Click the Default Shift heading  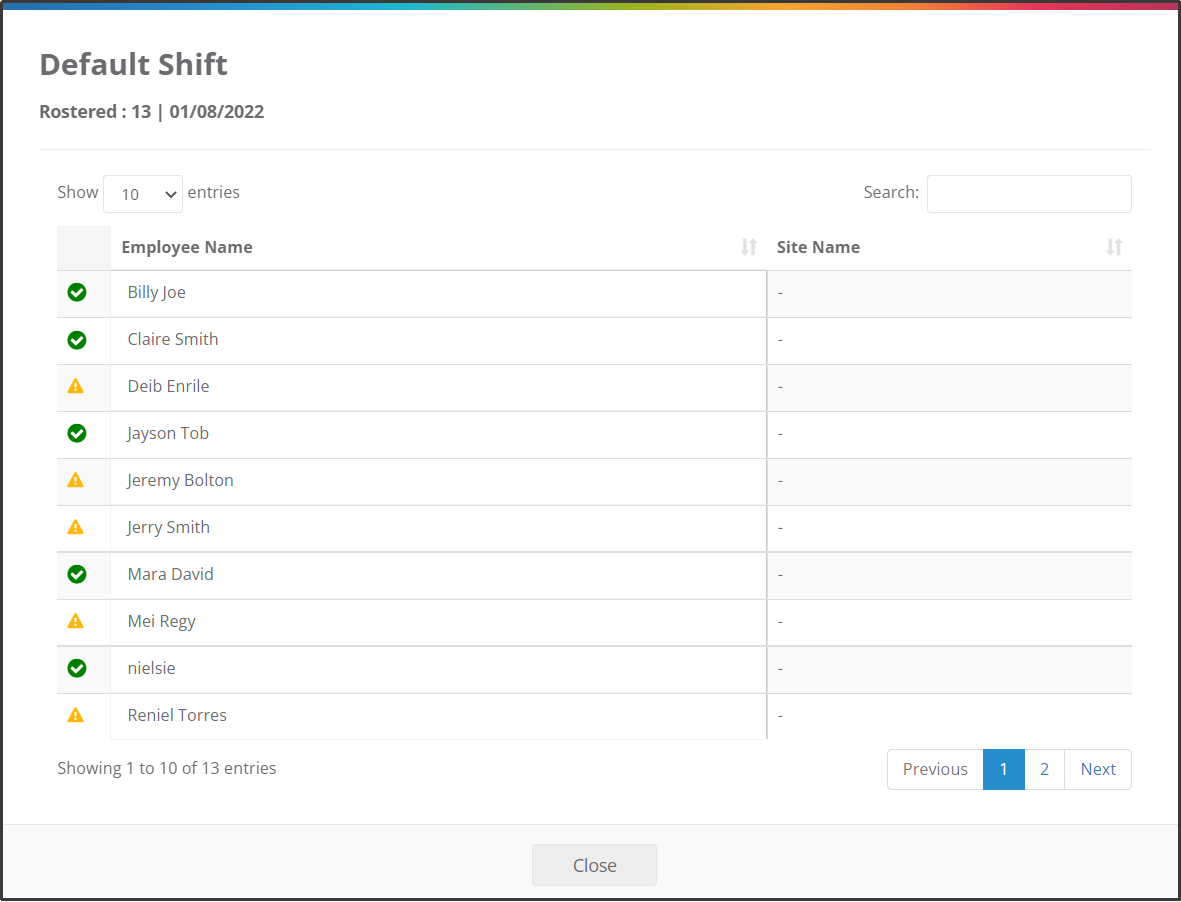tap(133, 65)
